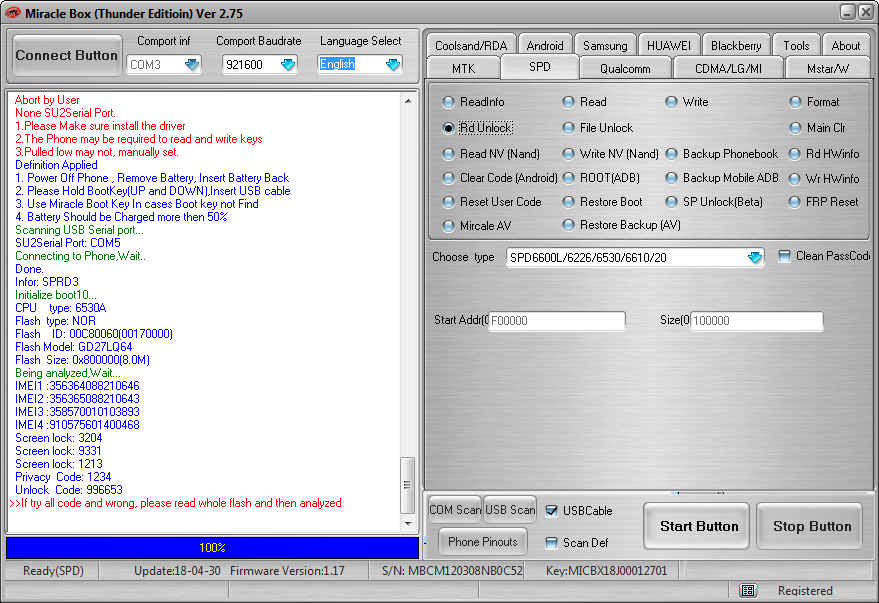Uncheck the USBCable checkbox
This screenshot has height=603, width=879.
tap(552, 511)
